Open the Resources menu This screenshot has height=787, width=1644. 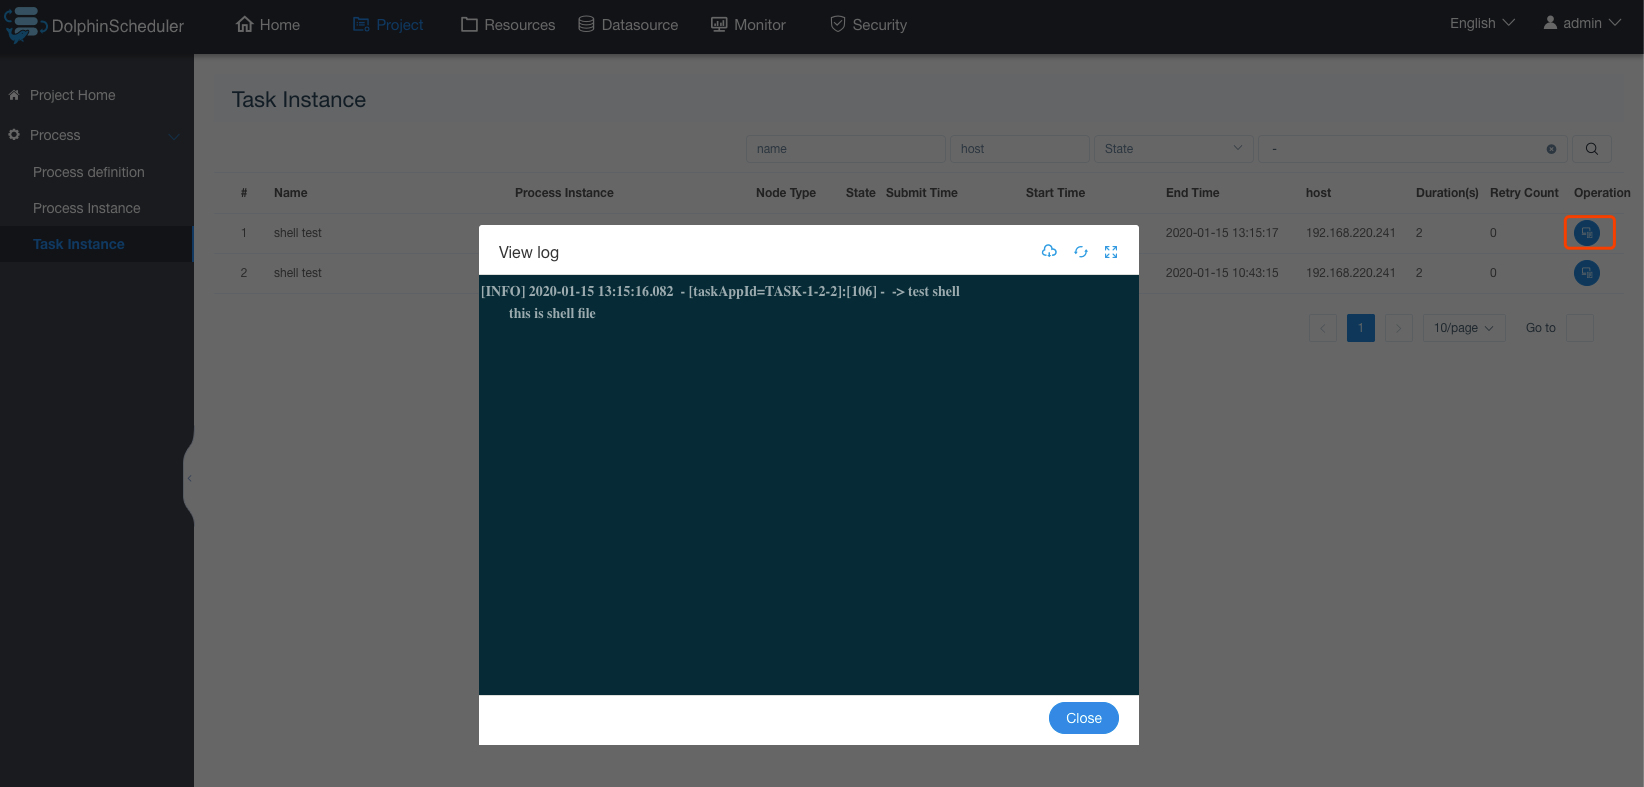(x=508, y=24)
